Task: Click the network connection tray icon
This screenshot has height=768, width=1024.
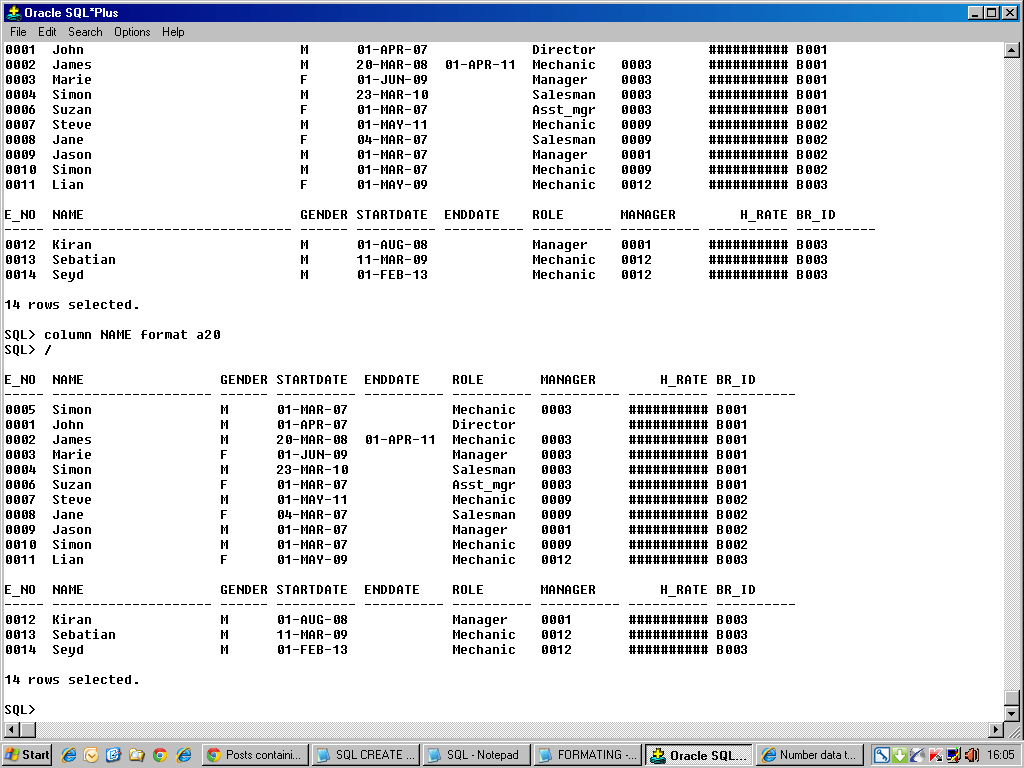Action: (918, 755)
